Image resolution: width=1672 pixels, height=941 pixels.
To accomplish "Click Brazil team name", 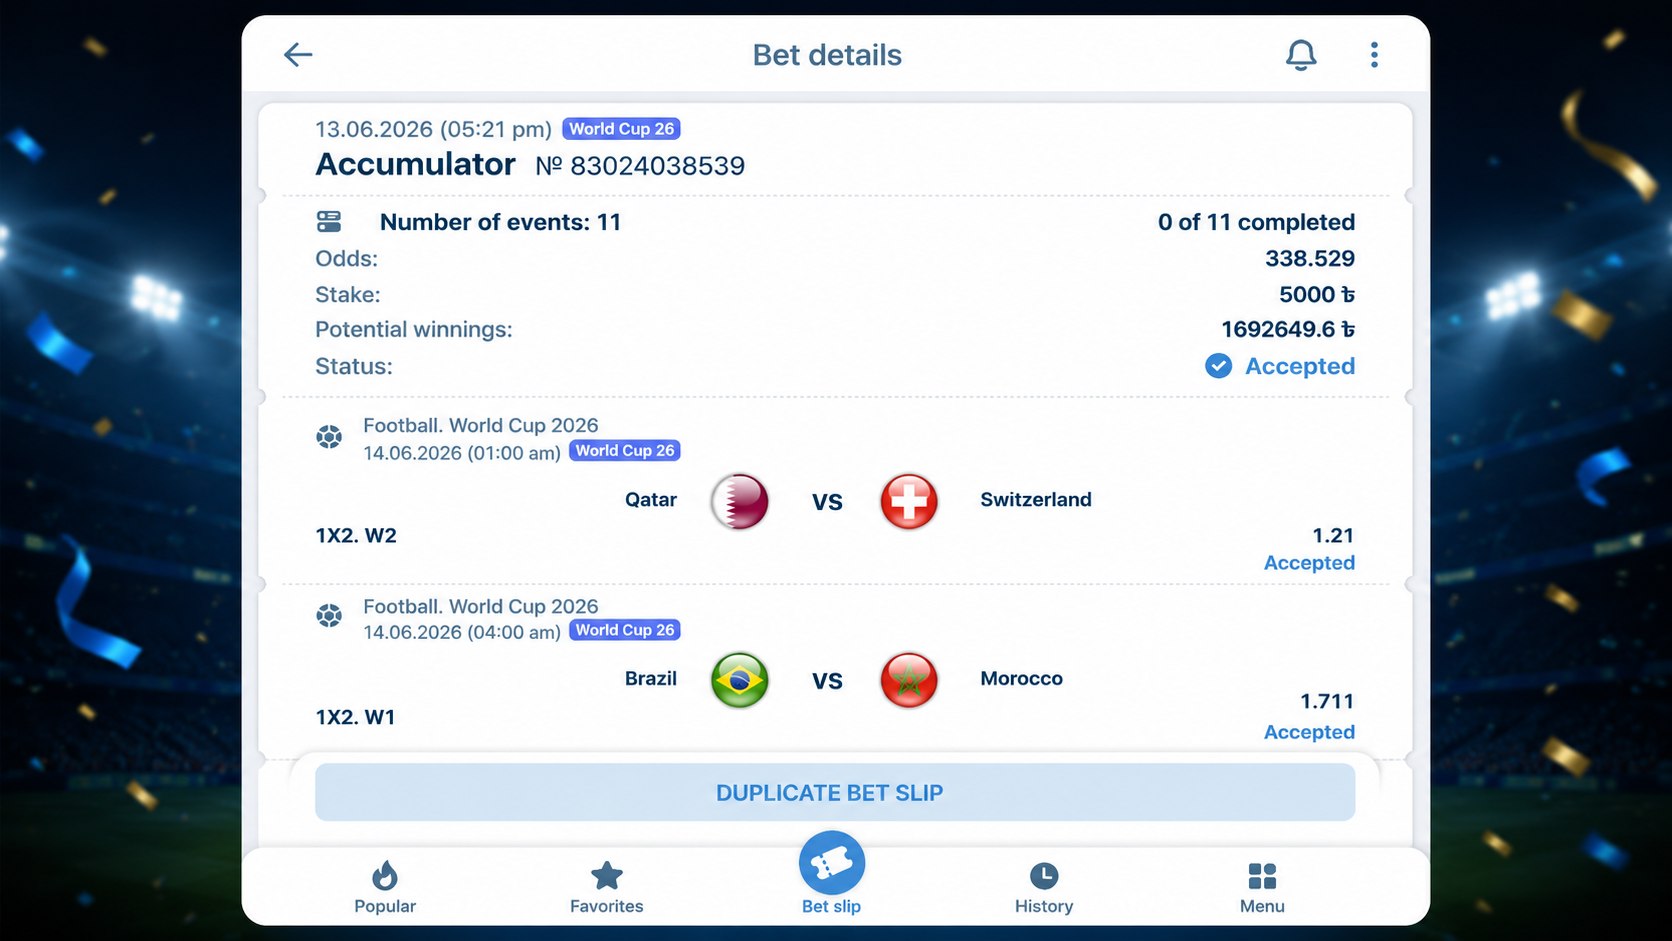I will coord(651,679).
